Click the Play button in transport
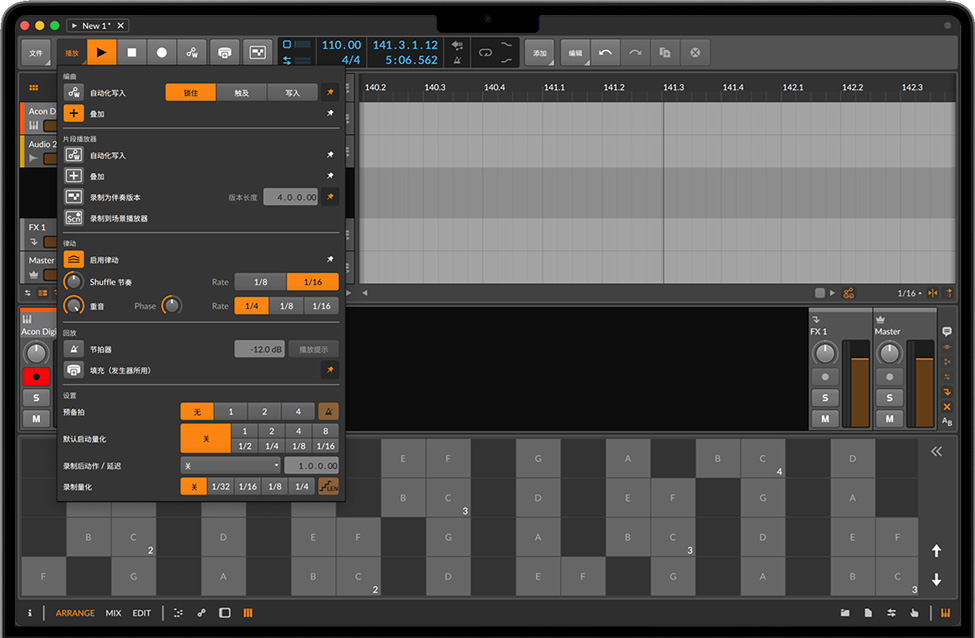 101,52
